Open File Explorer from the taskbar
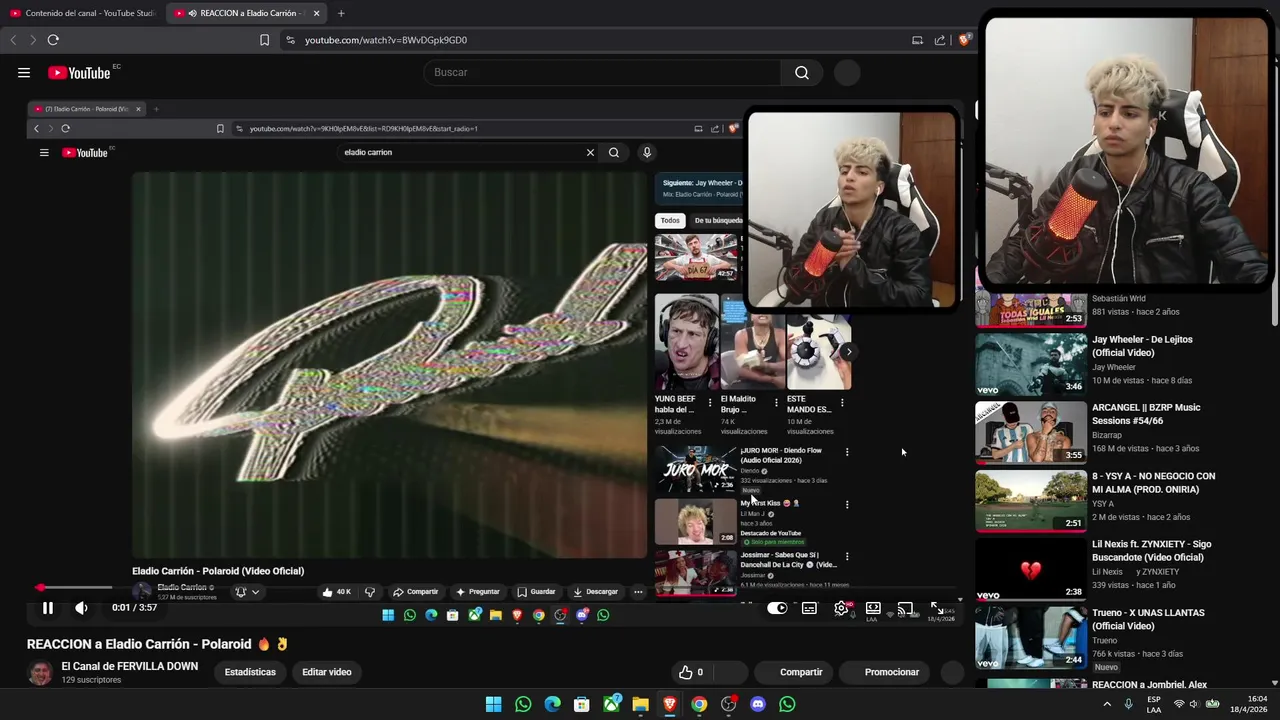 tap(640, 704)
